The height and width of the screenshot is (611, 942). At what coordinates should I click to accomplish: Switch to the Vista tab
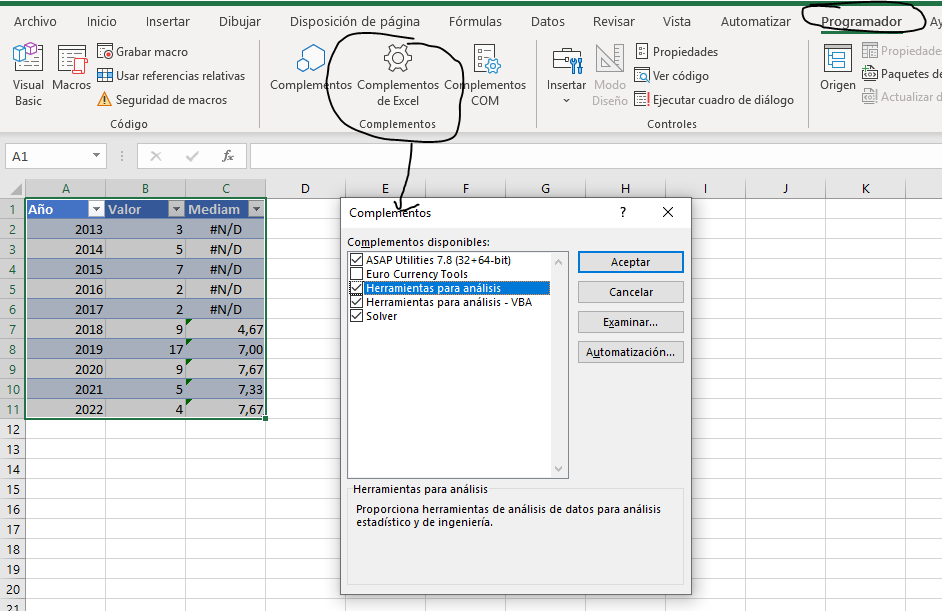point(676,22)
